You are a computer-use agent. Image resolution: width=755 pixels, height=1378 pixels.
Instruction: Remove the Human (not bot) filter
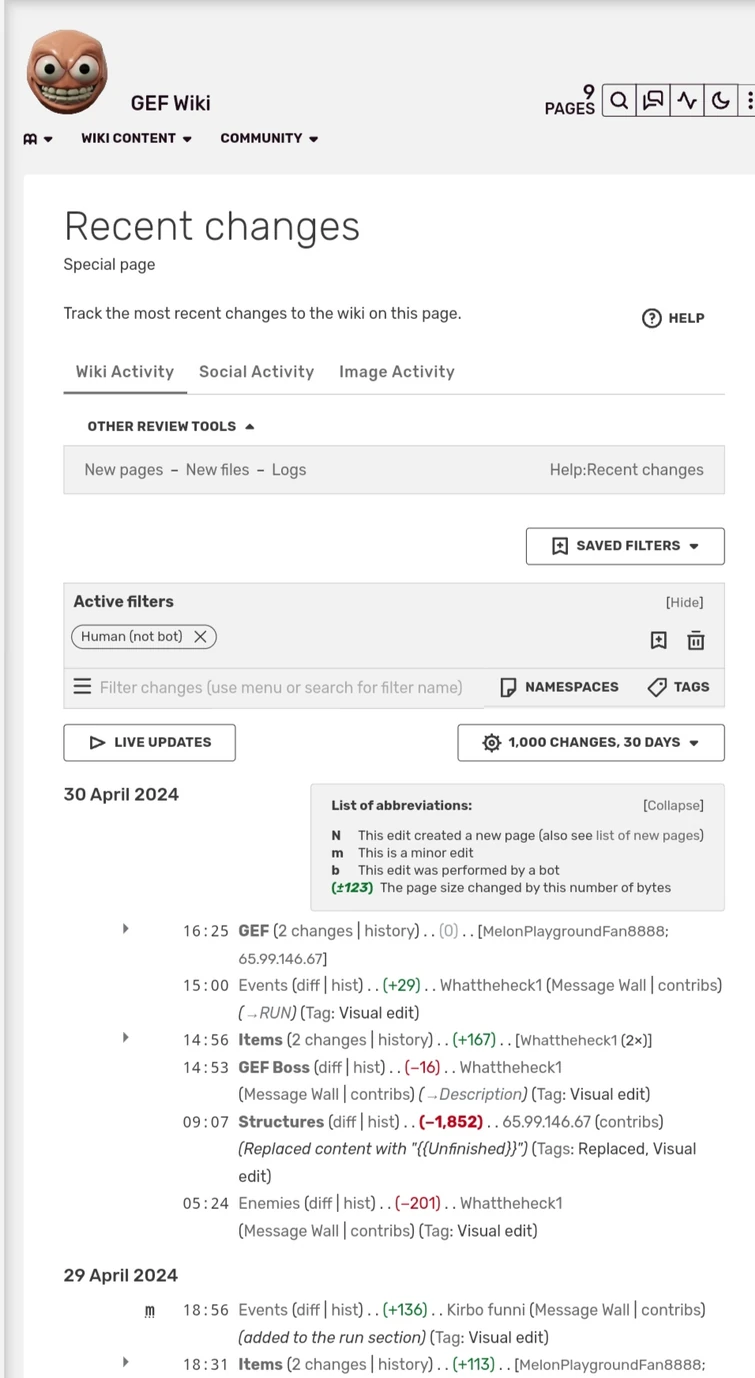200,636
